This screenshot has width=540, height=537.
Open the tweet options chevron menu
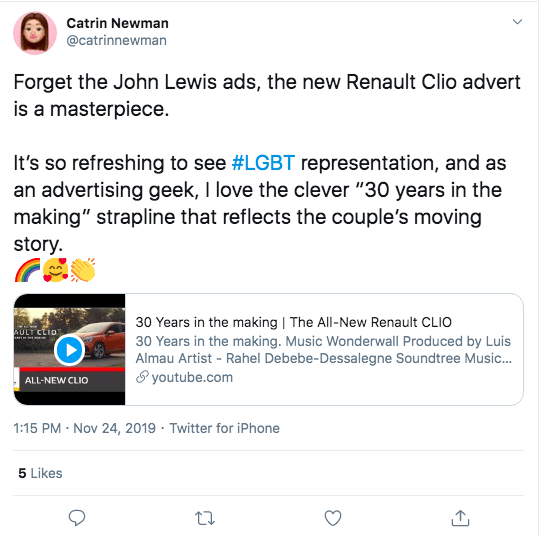517,22
